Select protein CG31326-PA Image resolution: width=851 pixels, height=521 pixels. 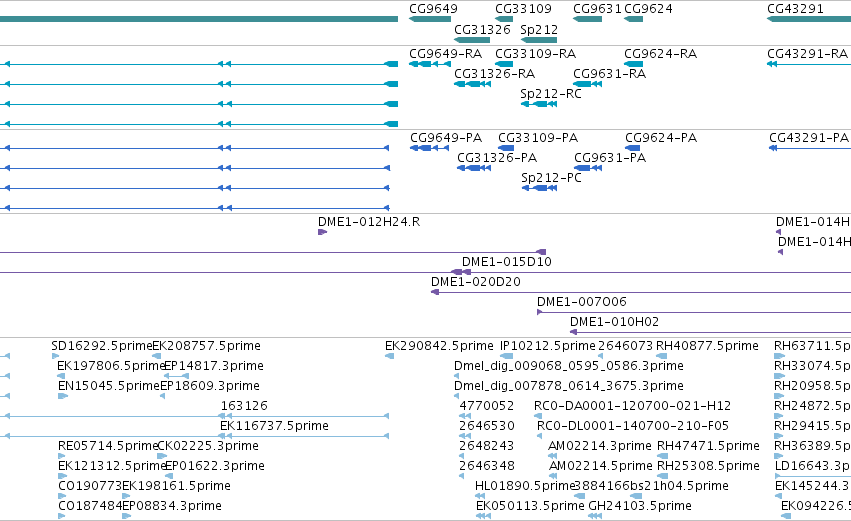coord(497,158)
